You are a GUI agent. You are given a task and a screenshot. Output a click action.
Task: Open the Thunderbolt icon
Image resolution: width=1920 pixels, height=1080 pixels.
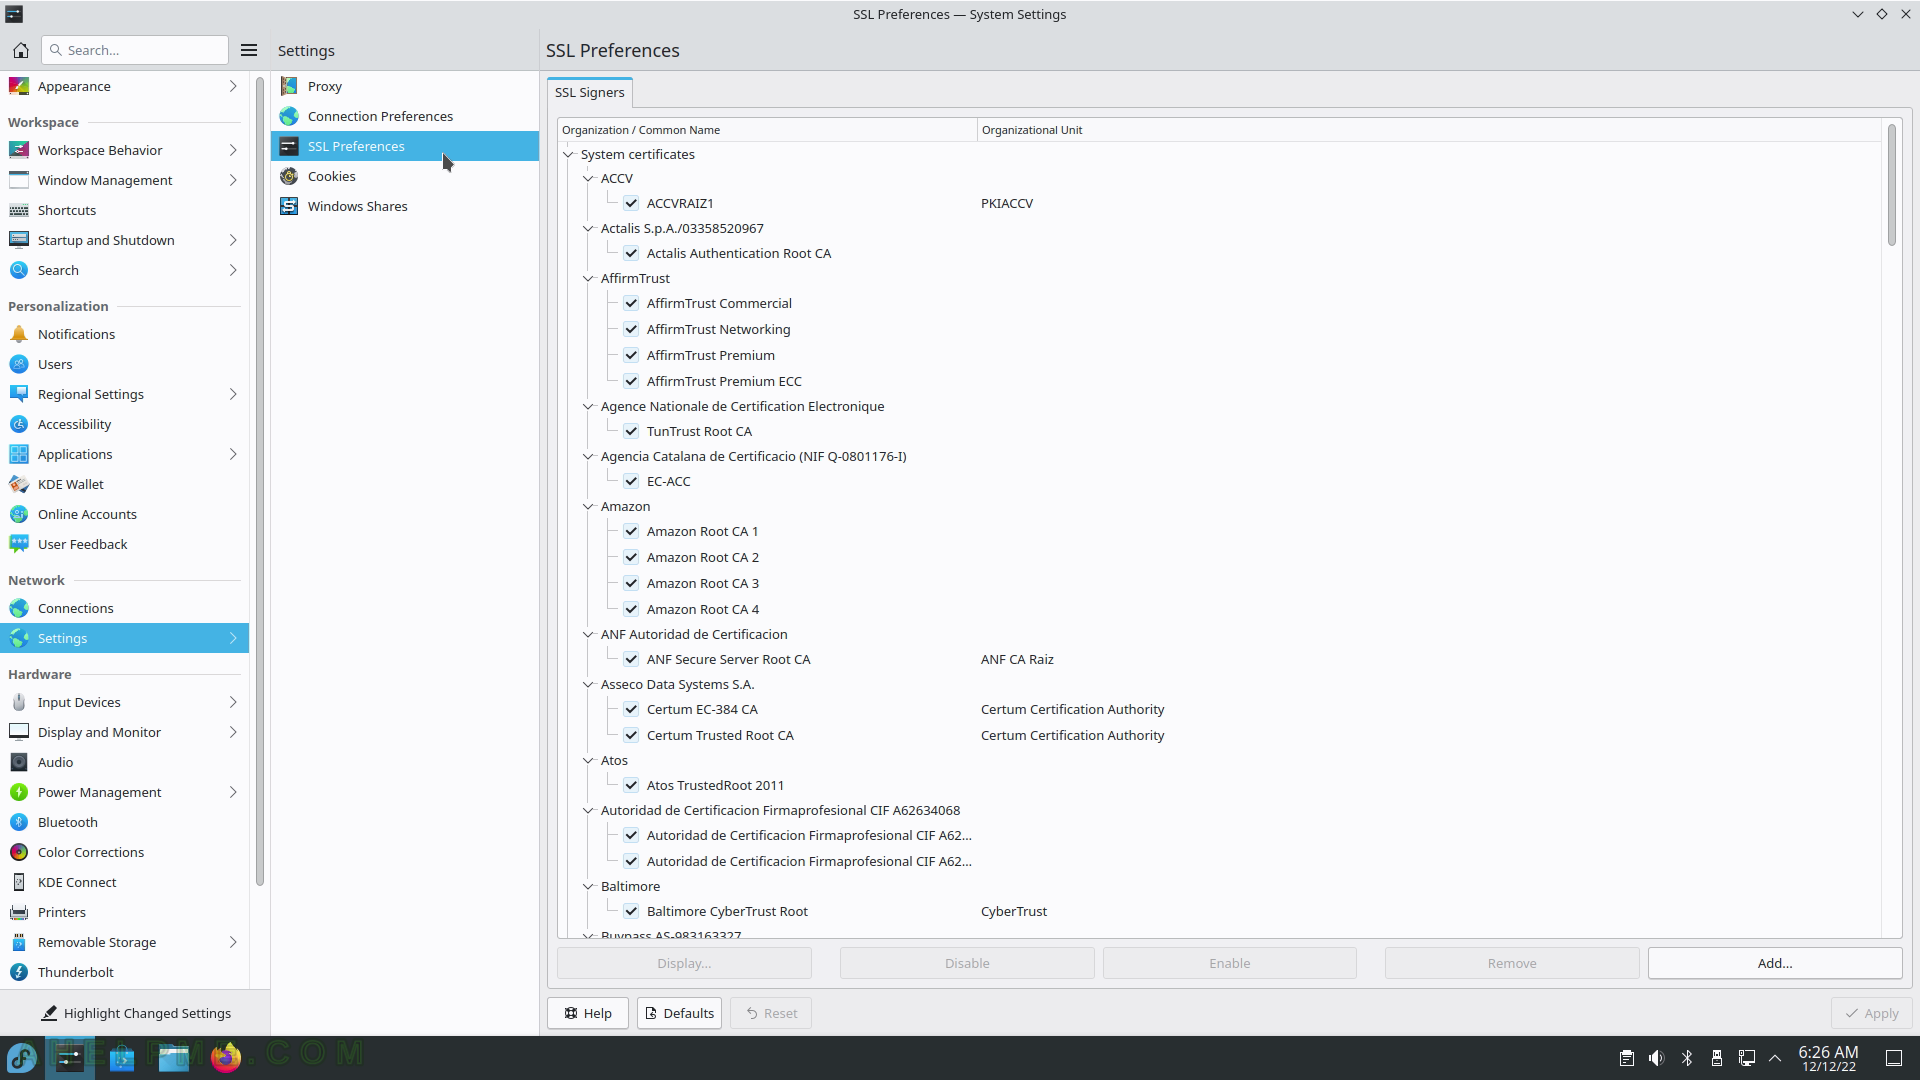pyautogui.click(x=19, y=972)
